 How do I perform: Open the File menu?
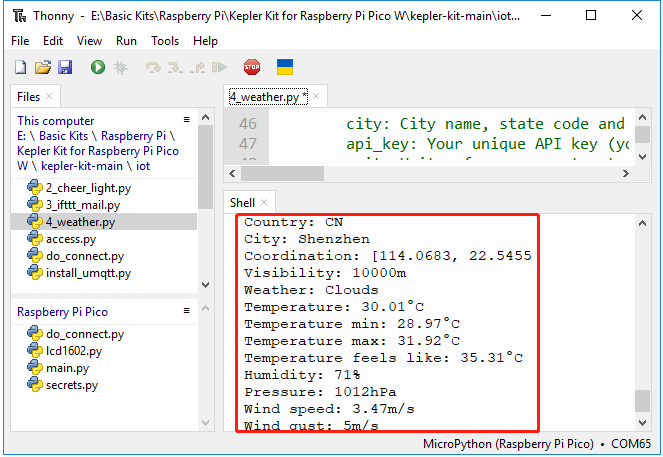[20, 41]
